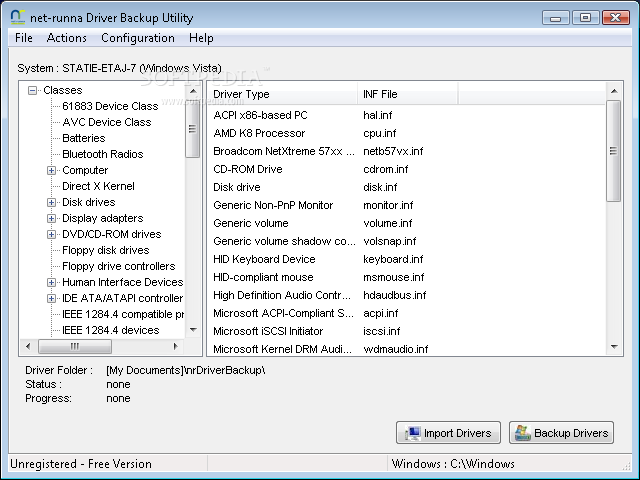
Task: Expand the Display adapters tree node
Action: click(x=51, y=218)
